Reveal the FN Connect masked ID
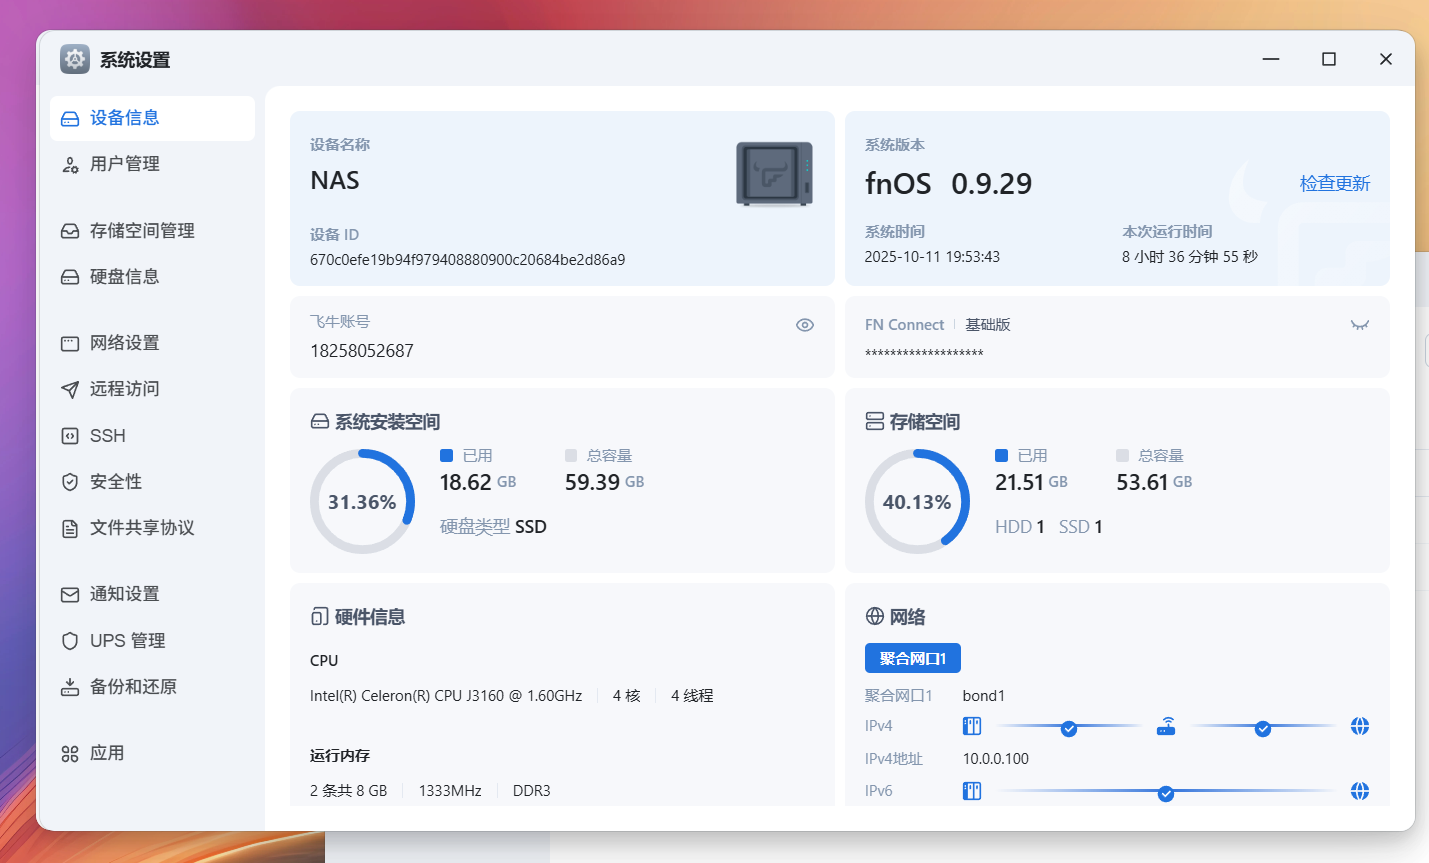This screenshot has width=1429, height=863. pyautogui.click(x=1359, y=325)
